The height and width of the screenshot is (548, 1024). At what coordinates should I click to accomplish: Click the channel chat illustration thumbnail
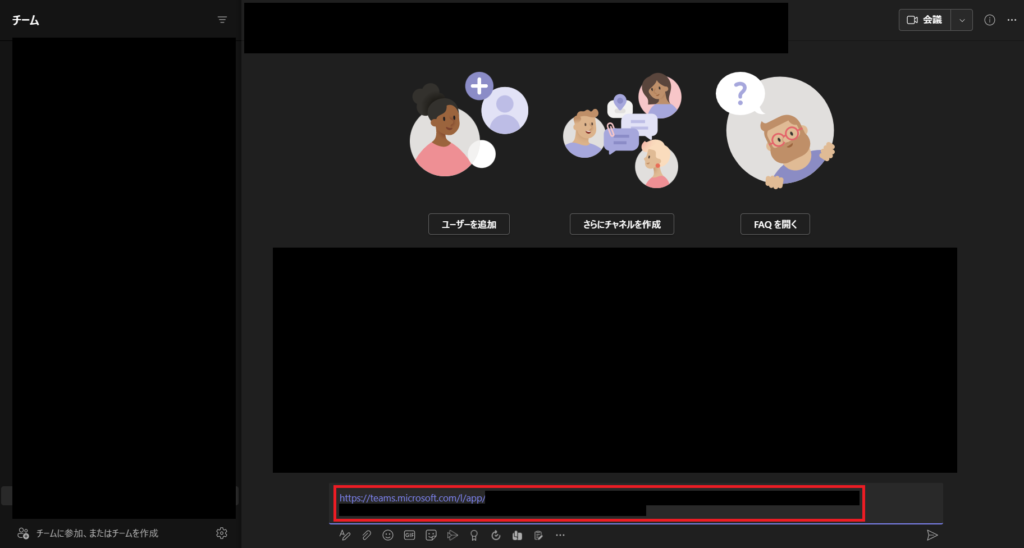(x=622, y=131)
